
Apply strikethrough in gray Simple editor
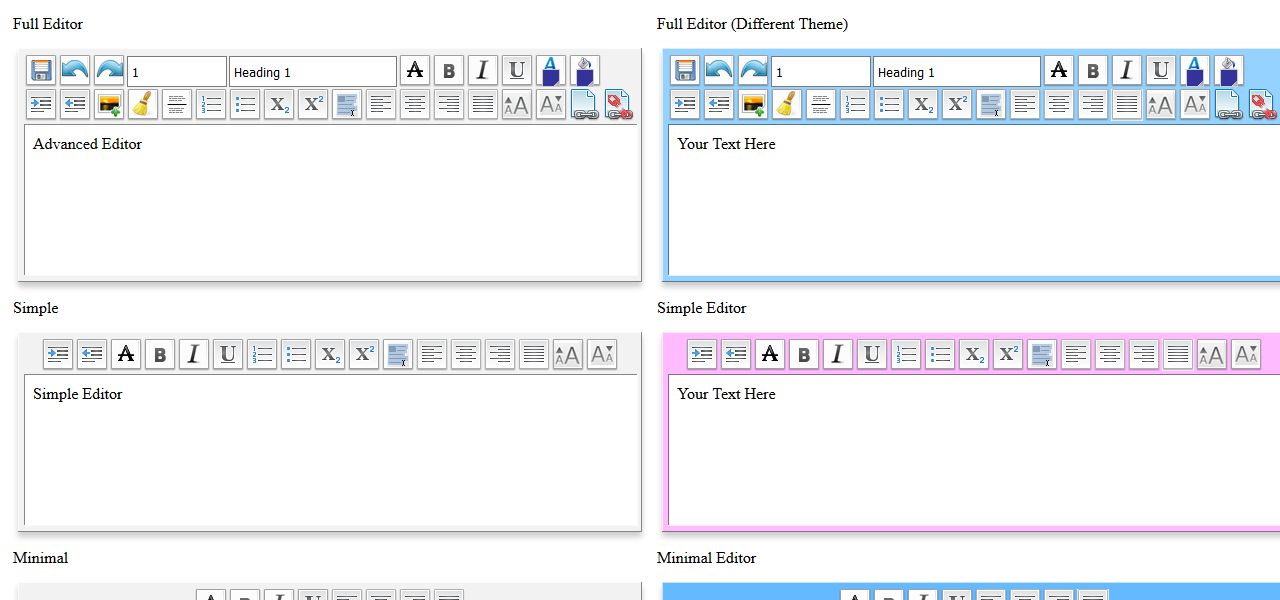[126, 354]
